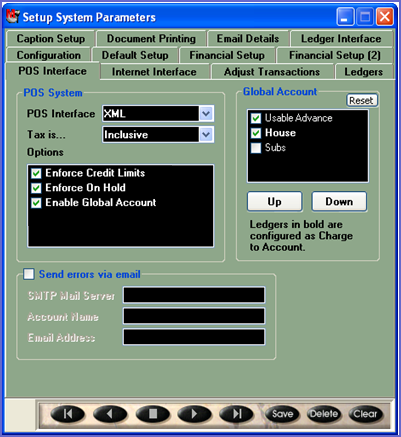
Task: Click the Clear oval button
Action: 365,414
